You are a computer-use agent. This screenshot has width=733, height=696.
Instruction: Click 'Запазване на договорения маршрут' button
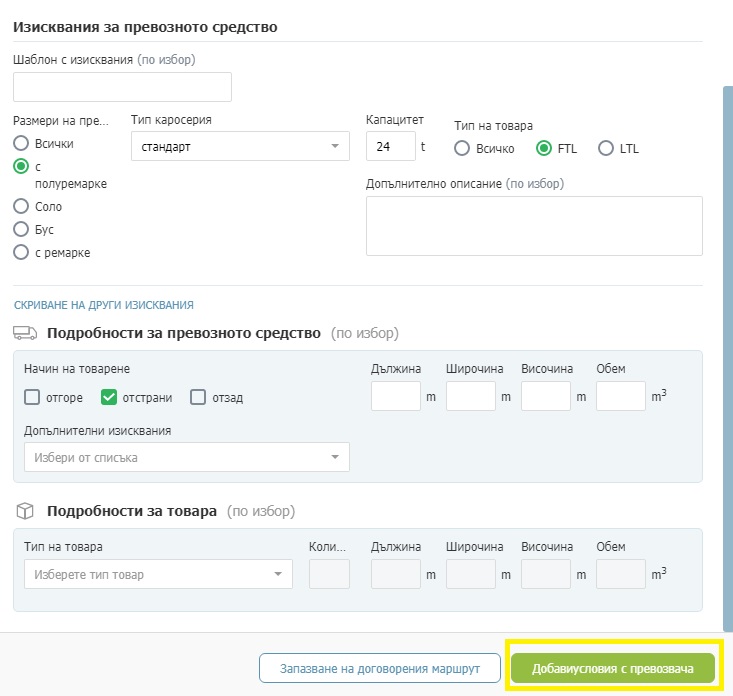pos(380,668)
